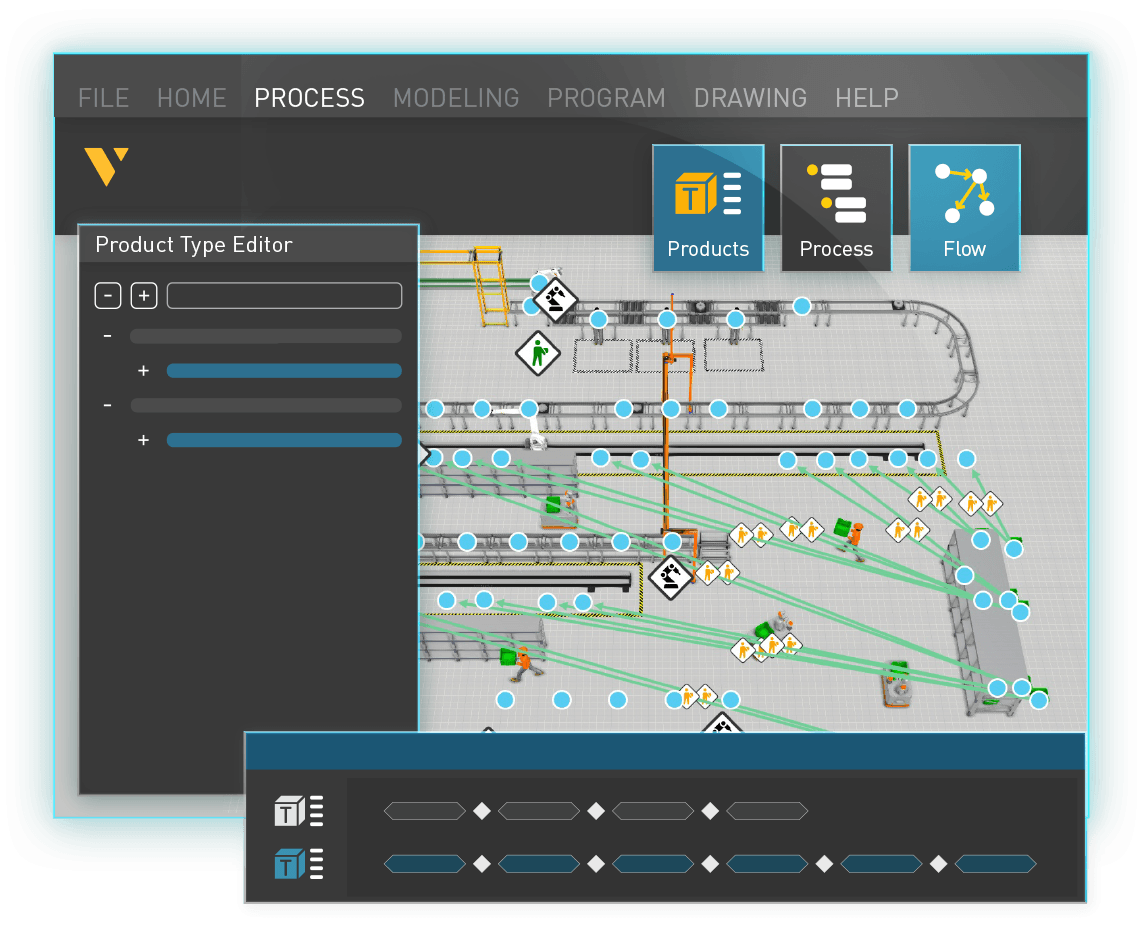
Task: Switch to the PROGRAM tab
Action: point(606,98)
